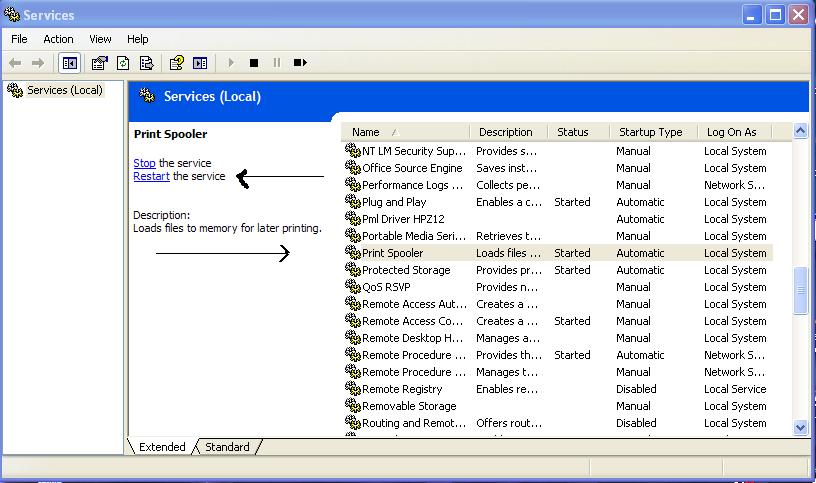
Task: Click the Stop the service link
Action: [144, 163]
